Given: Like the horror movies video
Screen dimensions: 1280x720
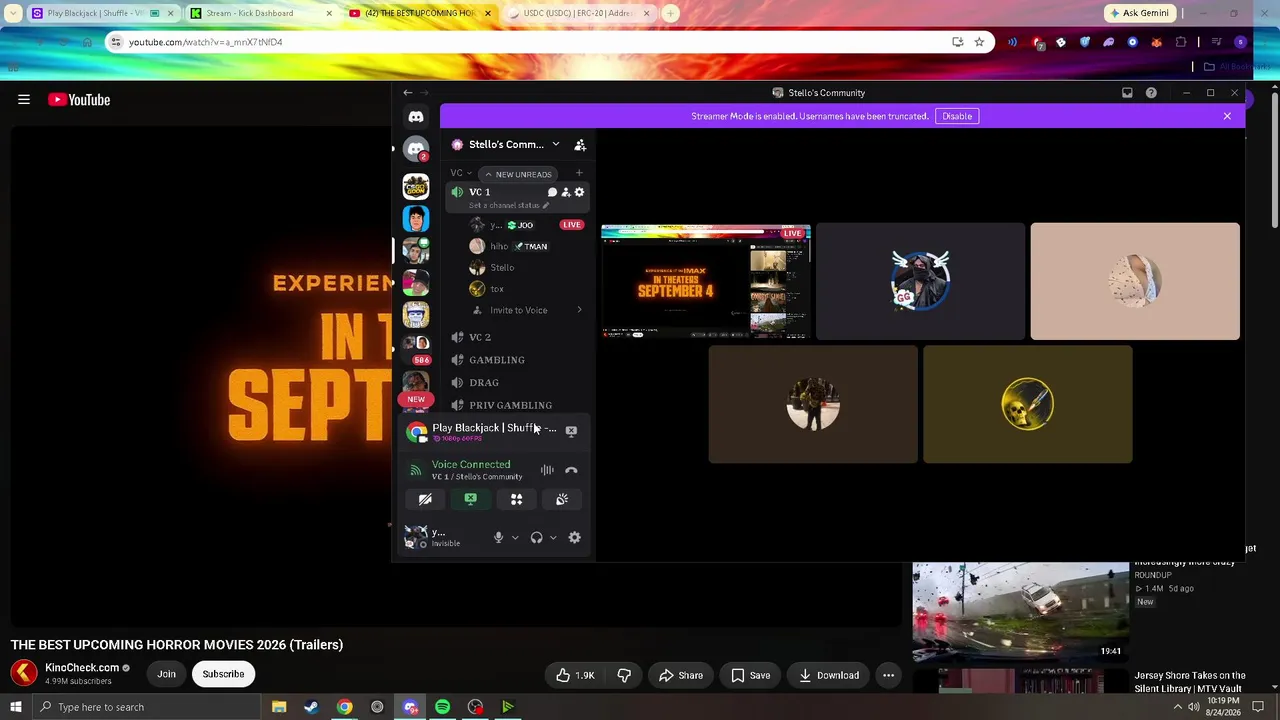Looking at the screenshot, I should pyautogui.click(x=576, y=675).
